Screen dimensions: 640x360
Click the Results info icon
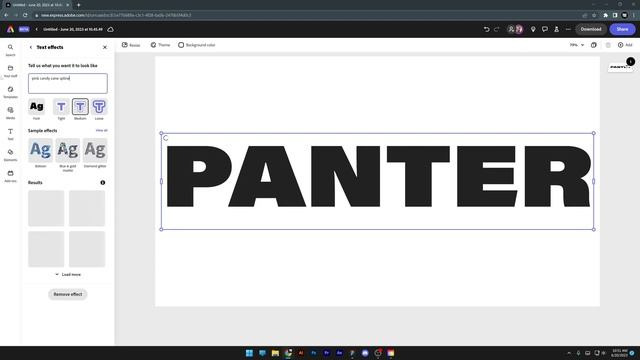click(103, 182)
